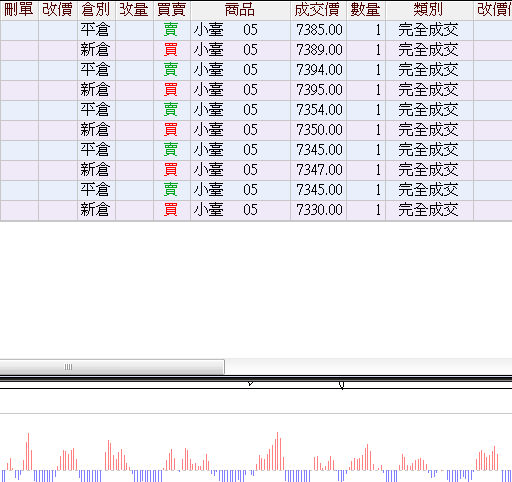Select the row with price 7394.00
The height and width of the screenshot is (482, 512).
[x=256, y=70]
